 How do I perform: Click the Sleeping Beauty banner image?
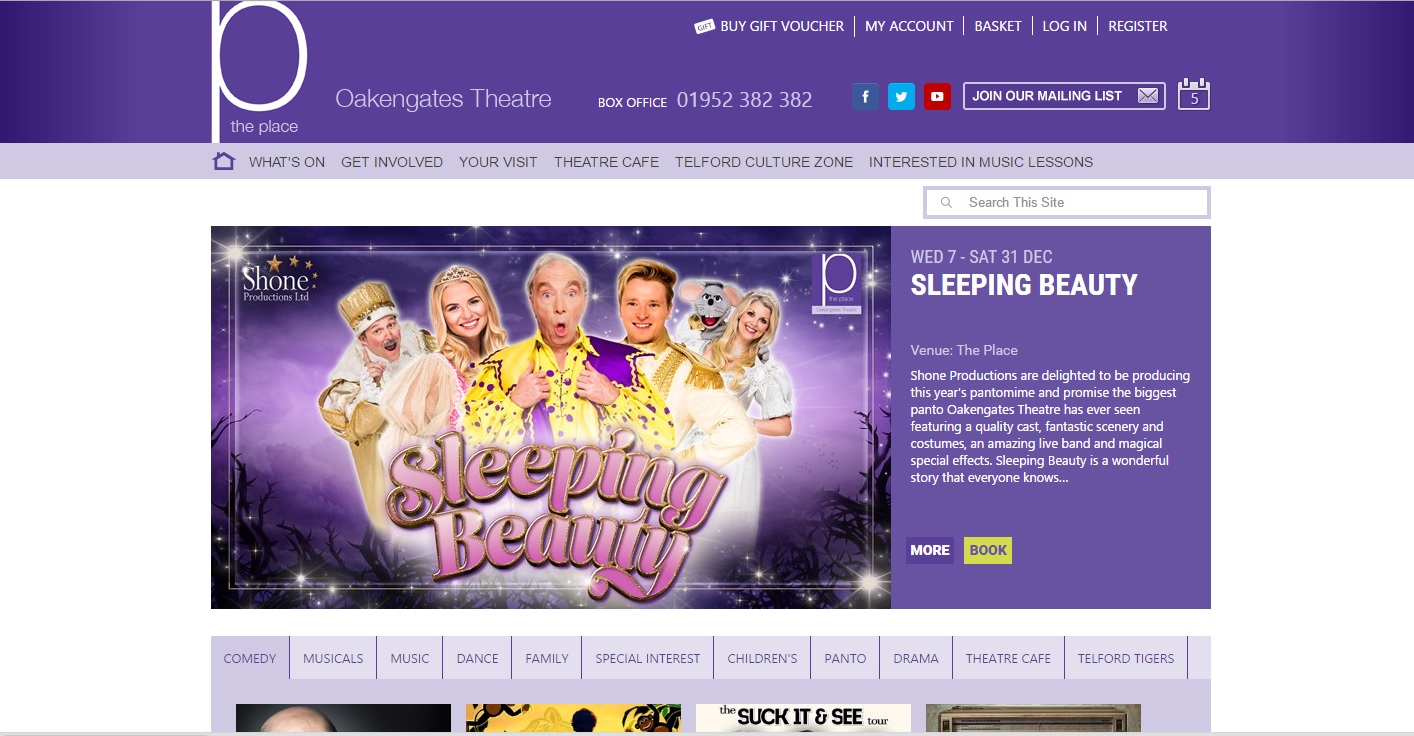[550, 417]
